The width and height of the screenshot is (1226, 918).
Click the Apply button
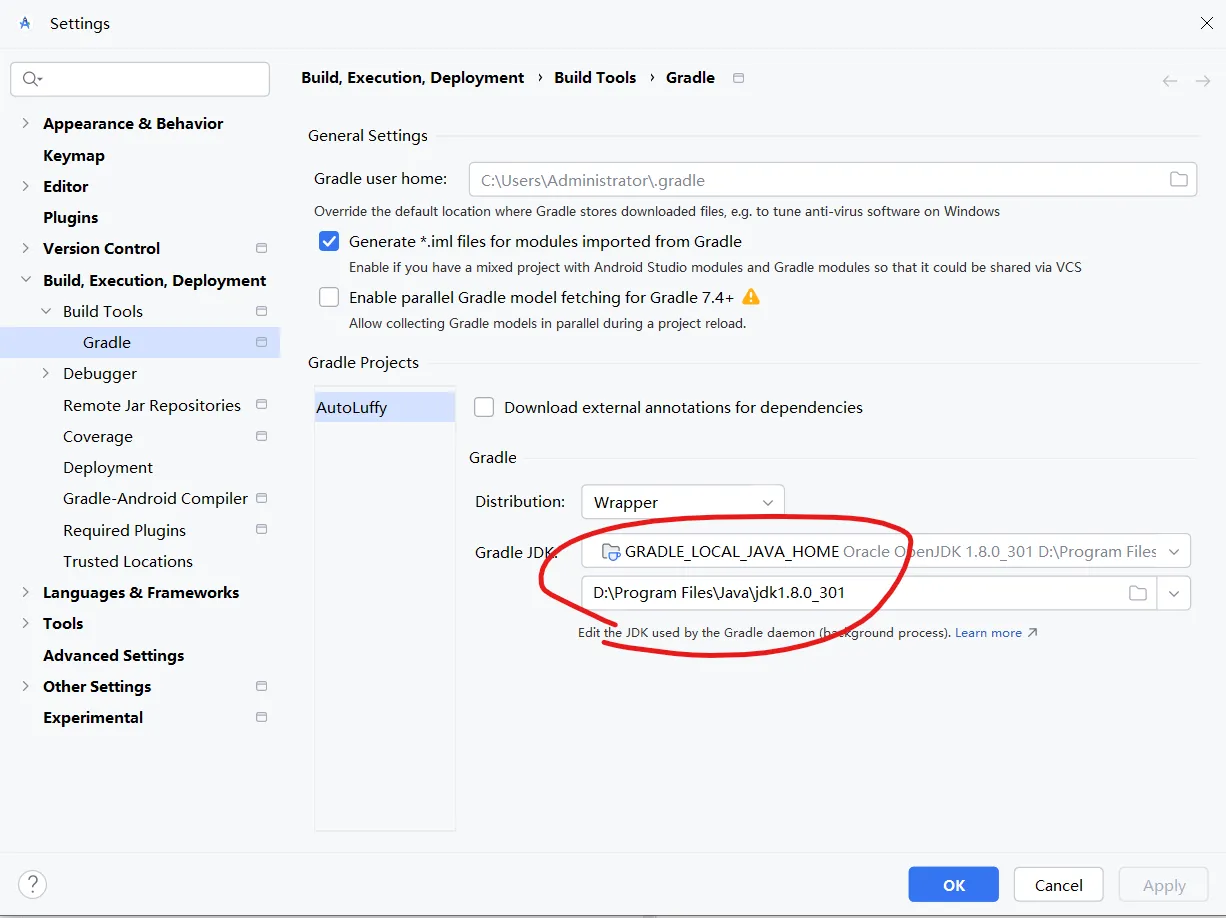(1164, 885)
